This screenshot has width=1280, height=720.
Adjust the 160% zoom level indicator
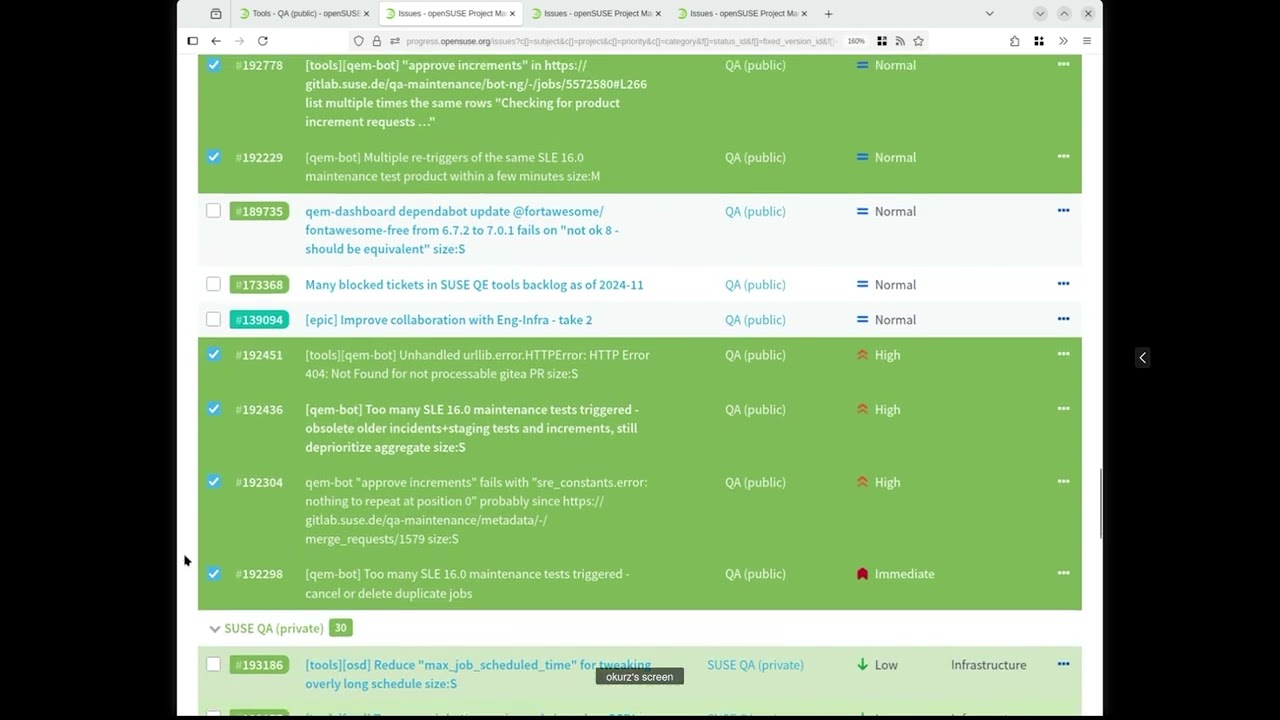[x=856, y=41]
